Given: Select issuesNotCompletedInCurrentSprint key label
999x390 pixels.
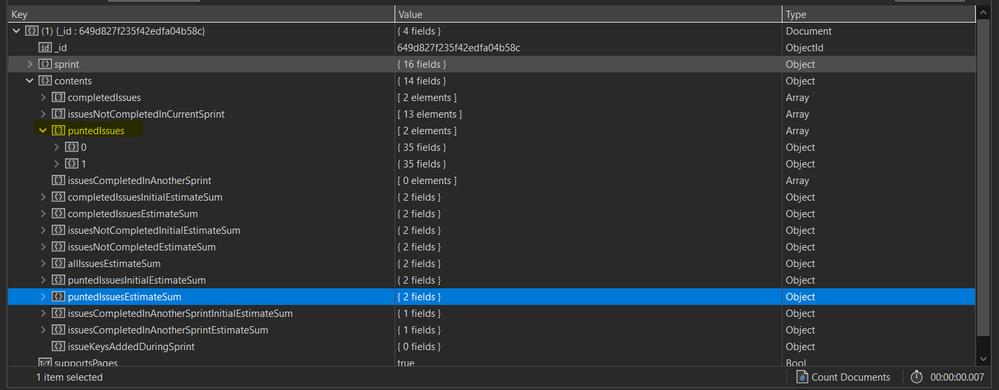Looking at the screenshot, I should 146,114.
